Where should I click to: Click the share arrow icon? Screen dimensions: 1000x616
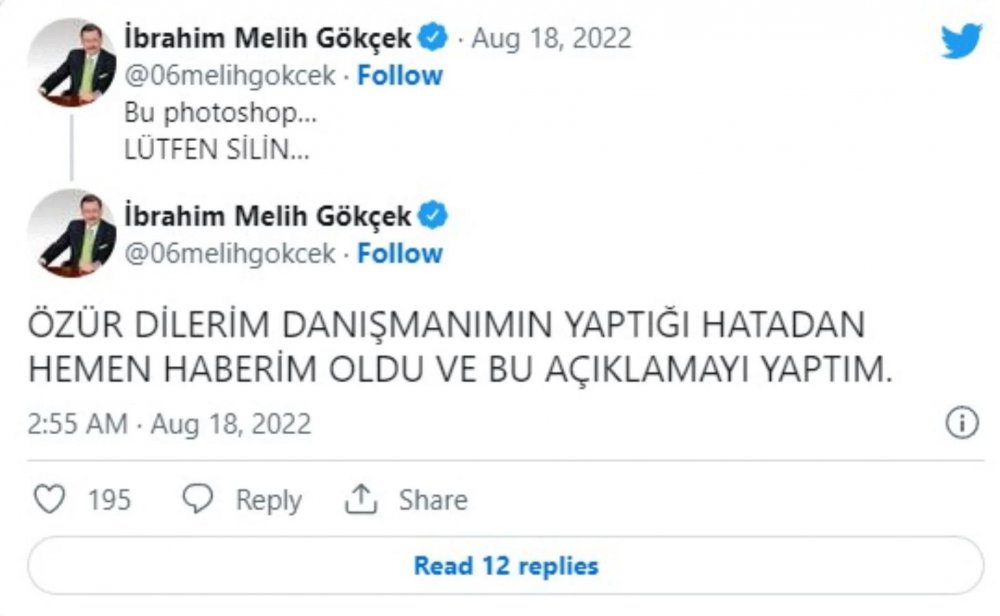[x=358, y=499]
